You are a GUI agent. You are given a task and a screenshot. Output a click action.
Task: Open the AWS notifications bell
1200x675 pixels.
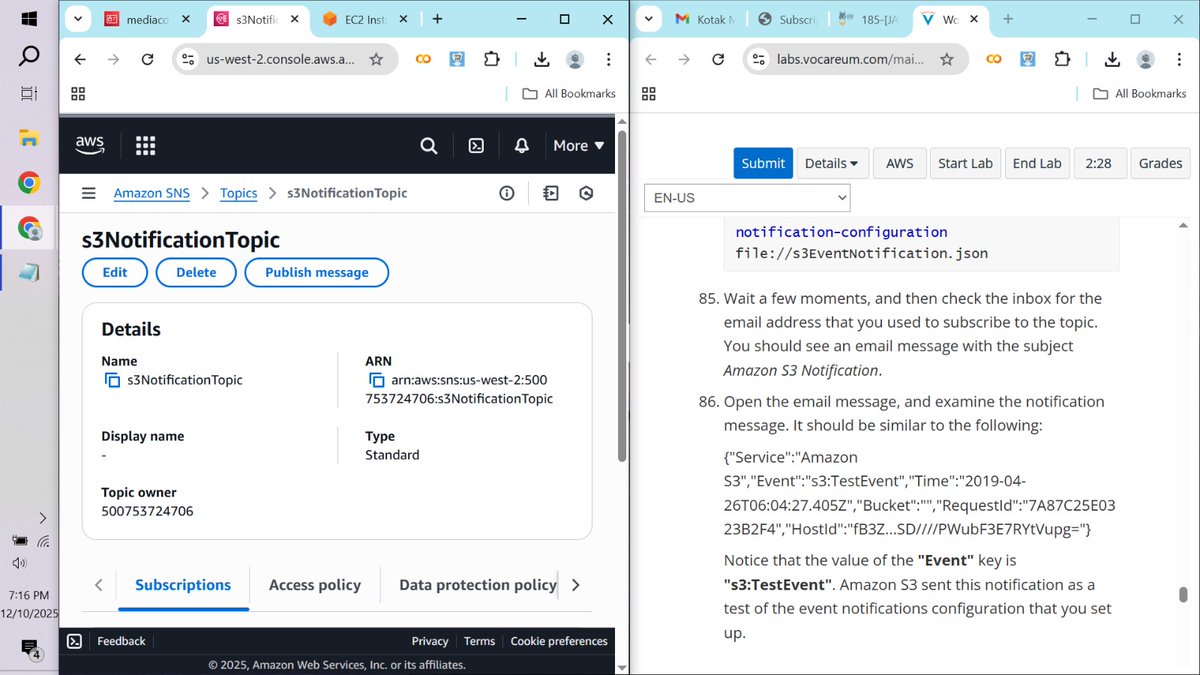[522, 146]
